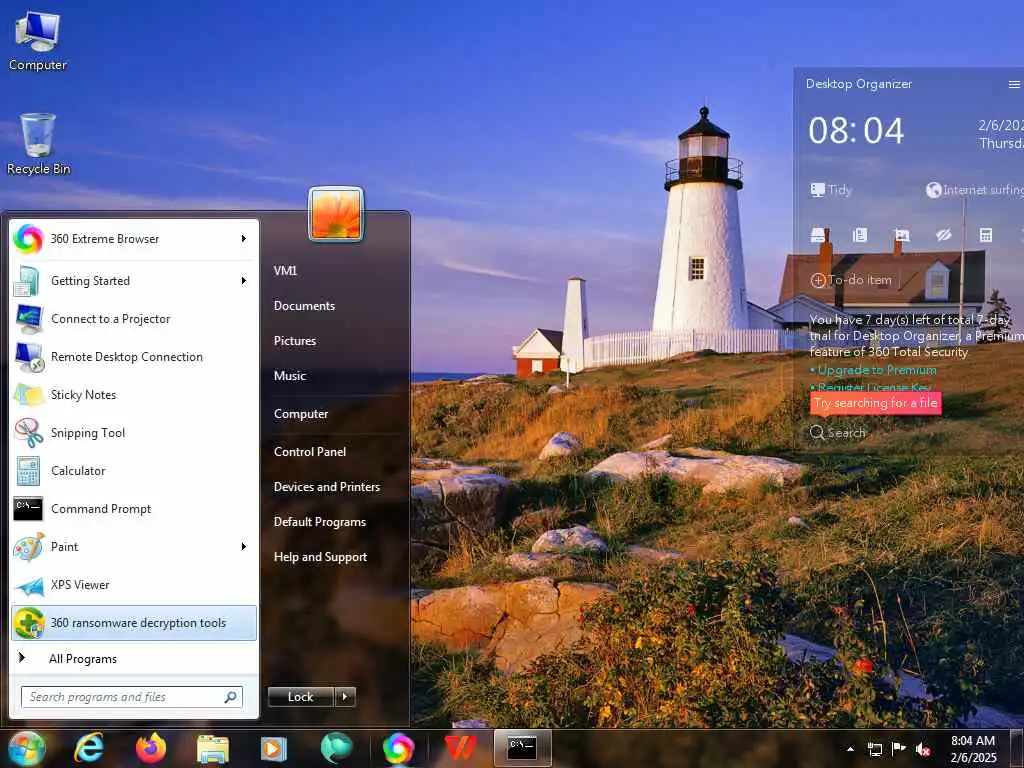This screenshot has width=1024, height=768.
Task: Open Windows Explorer folder in taskbar
Action: click(x=213, y=748)
